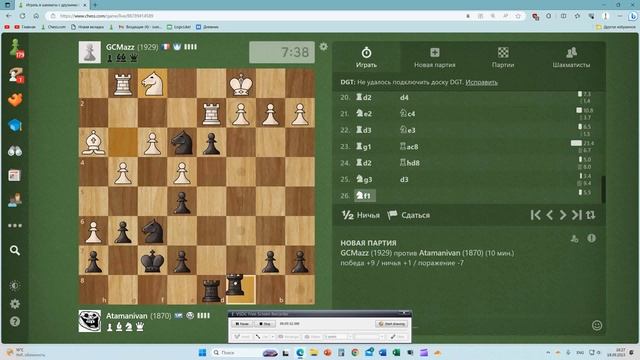Offer a draw with the Ничья button
The image size is (640, 360).
pyautogui.click(x=360, y=215)
